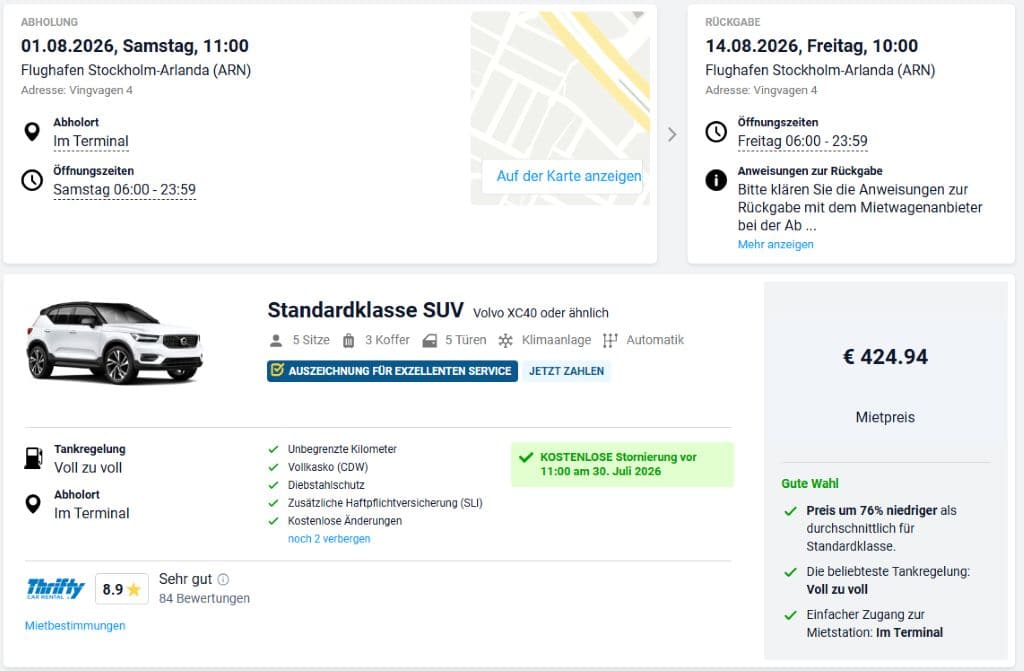Click the Klimaanlage snowflake icon
This screenshot has height=671, width=1024.
pyautogui.click(x=505, y=340)
